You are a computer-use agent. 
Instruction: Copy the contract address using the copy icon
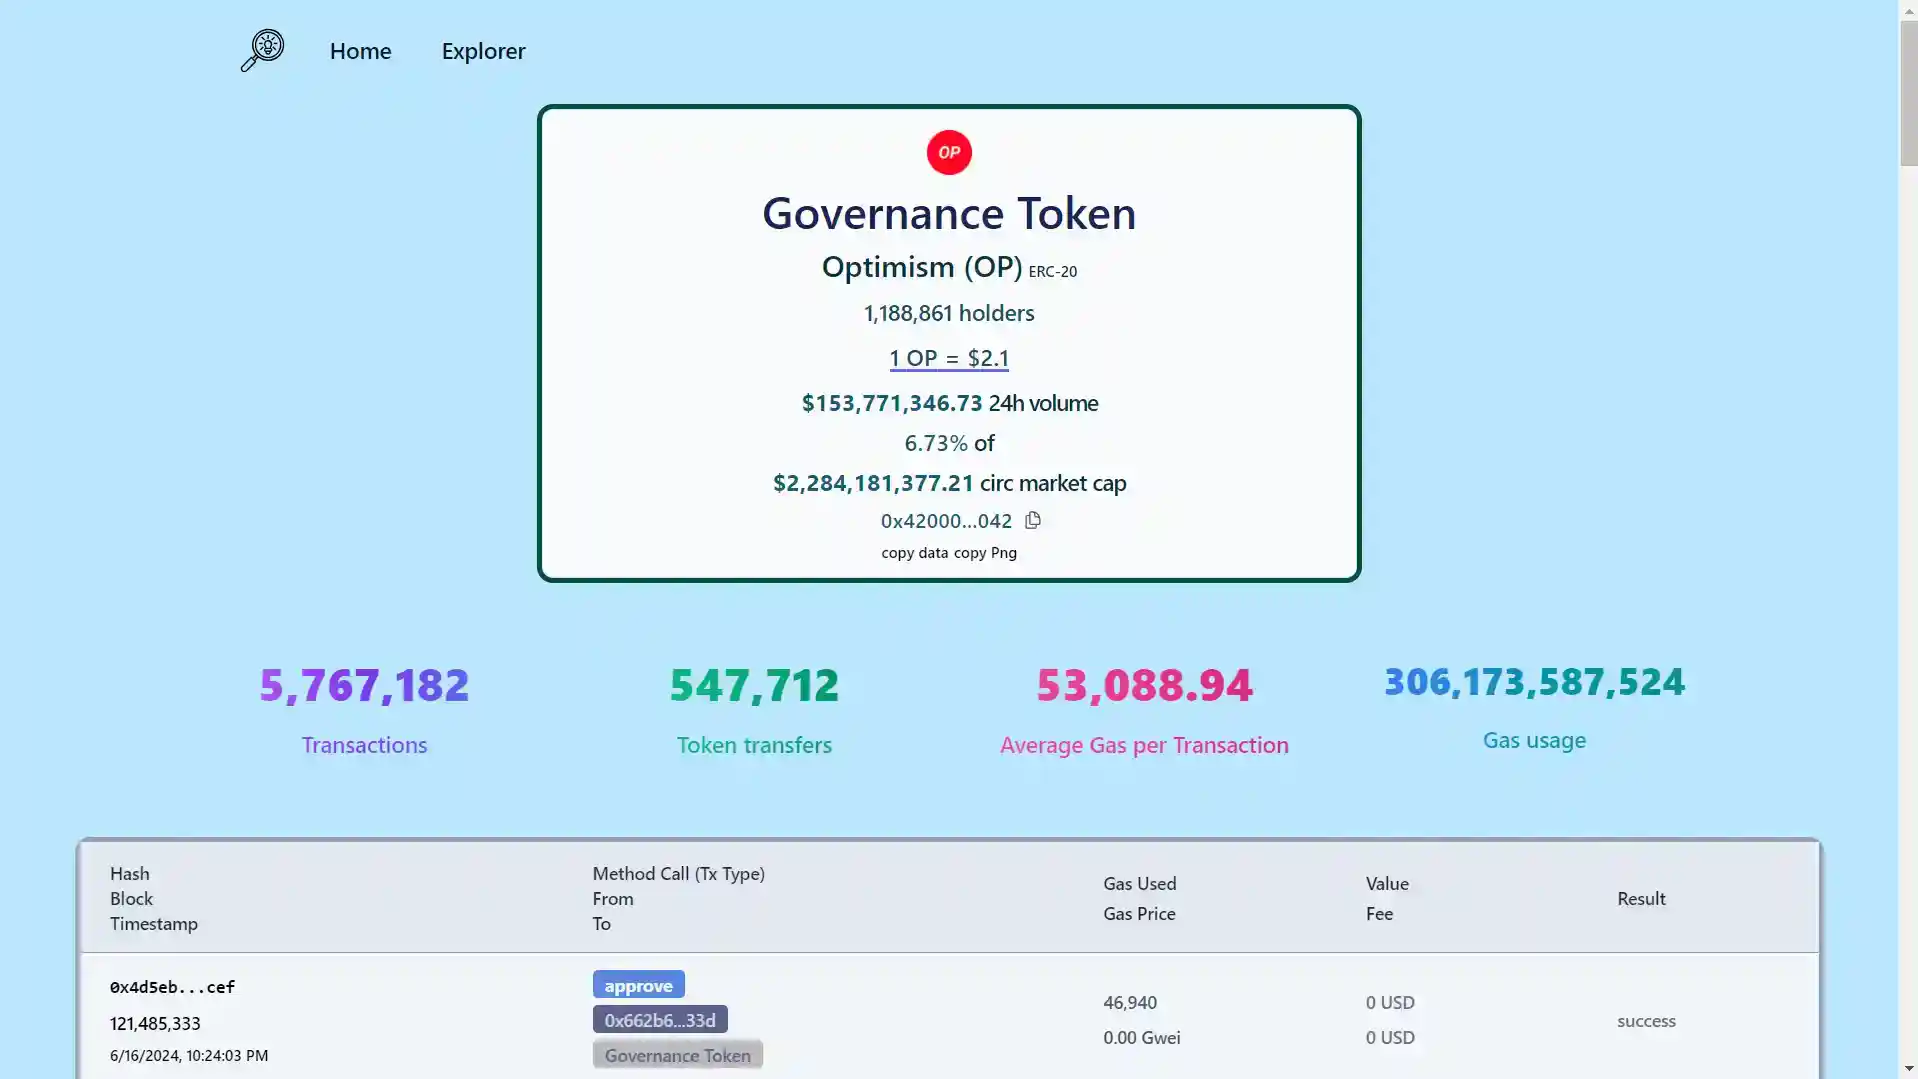tap(1032, 520)
